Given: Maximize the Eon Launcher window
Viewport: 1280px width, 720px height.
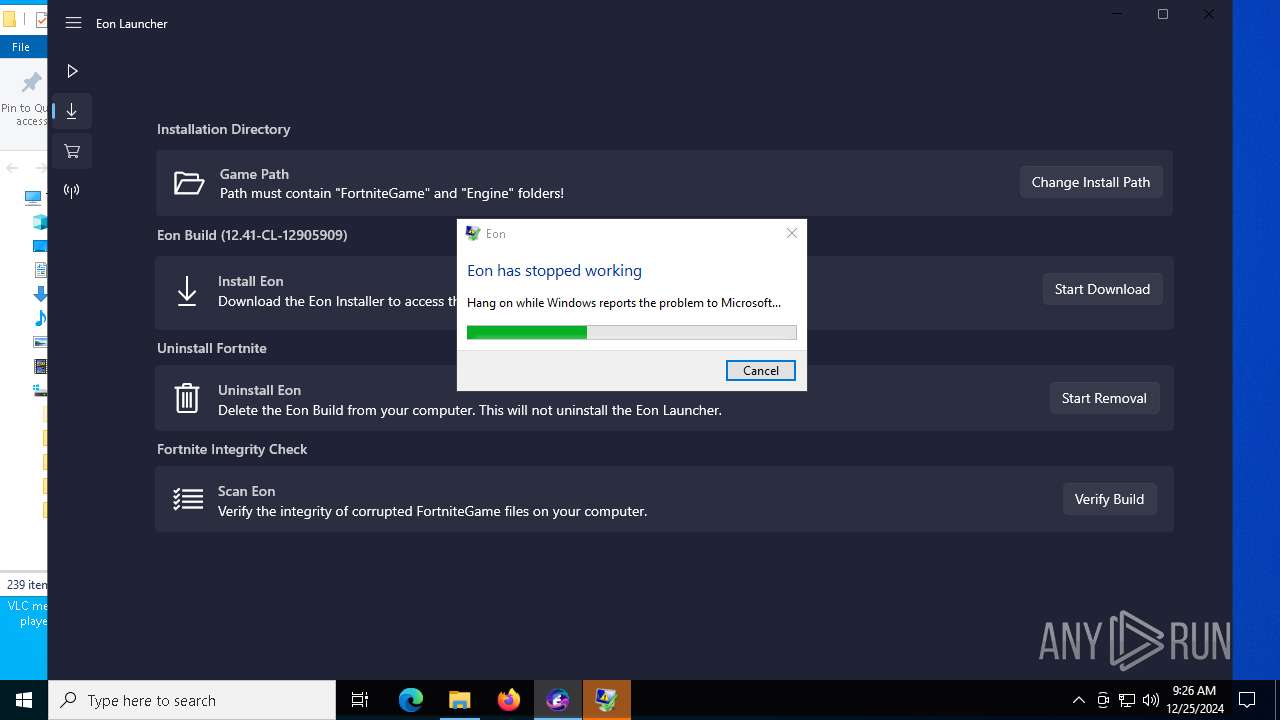Looking at the screenshot, I should tap(1163, 14).
